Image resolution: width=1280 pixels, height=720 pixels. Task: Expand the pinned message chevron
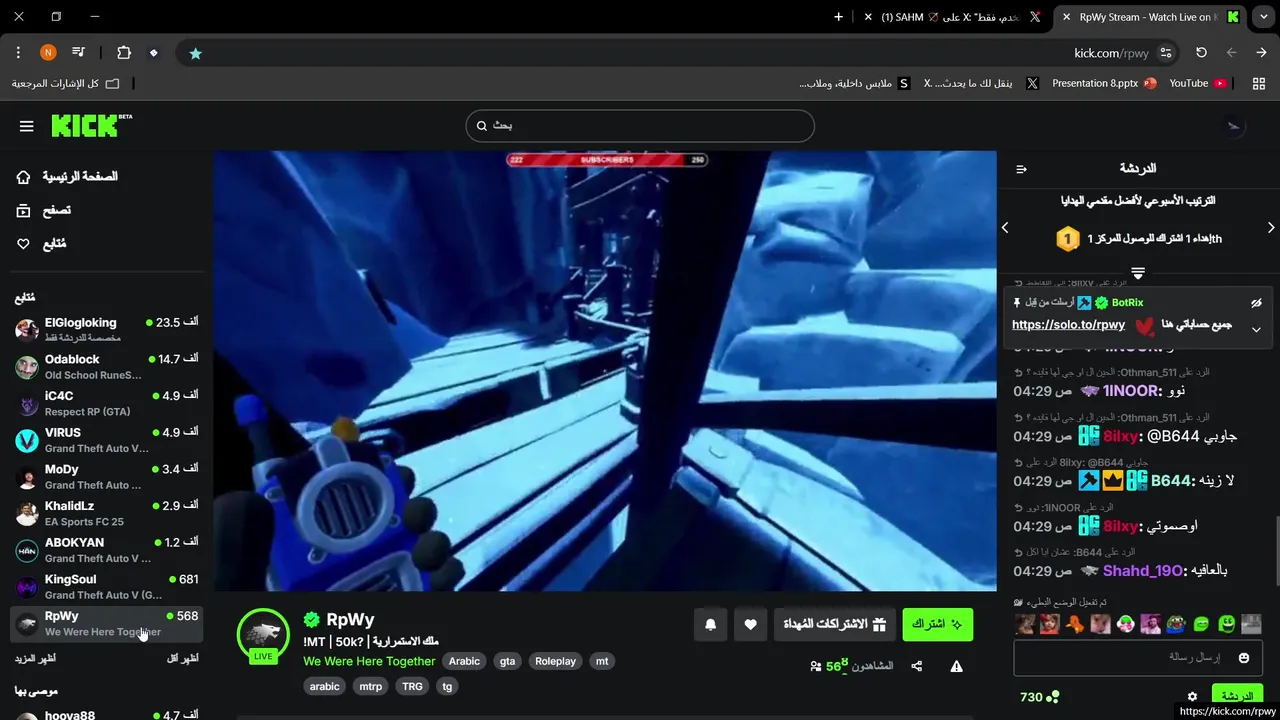pos(1256,330)
